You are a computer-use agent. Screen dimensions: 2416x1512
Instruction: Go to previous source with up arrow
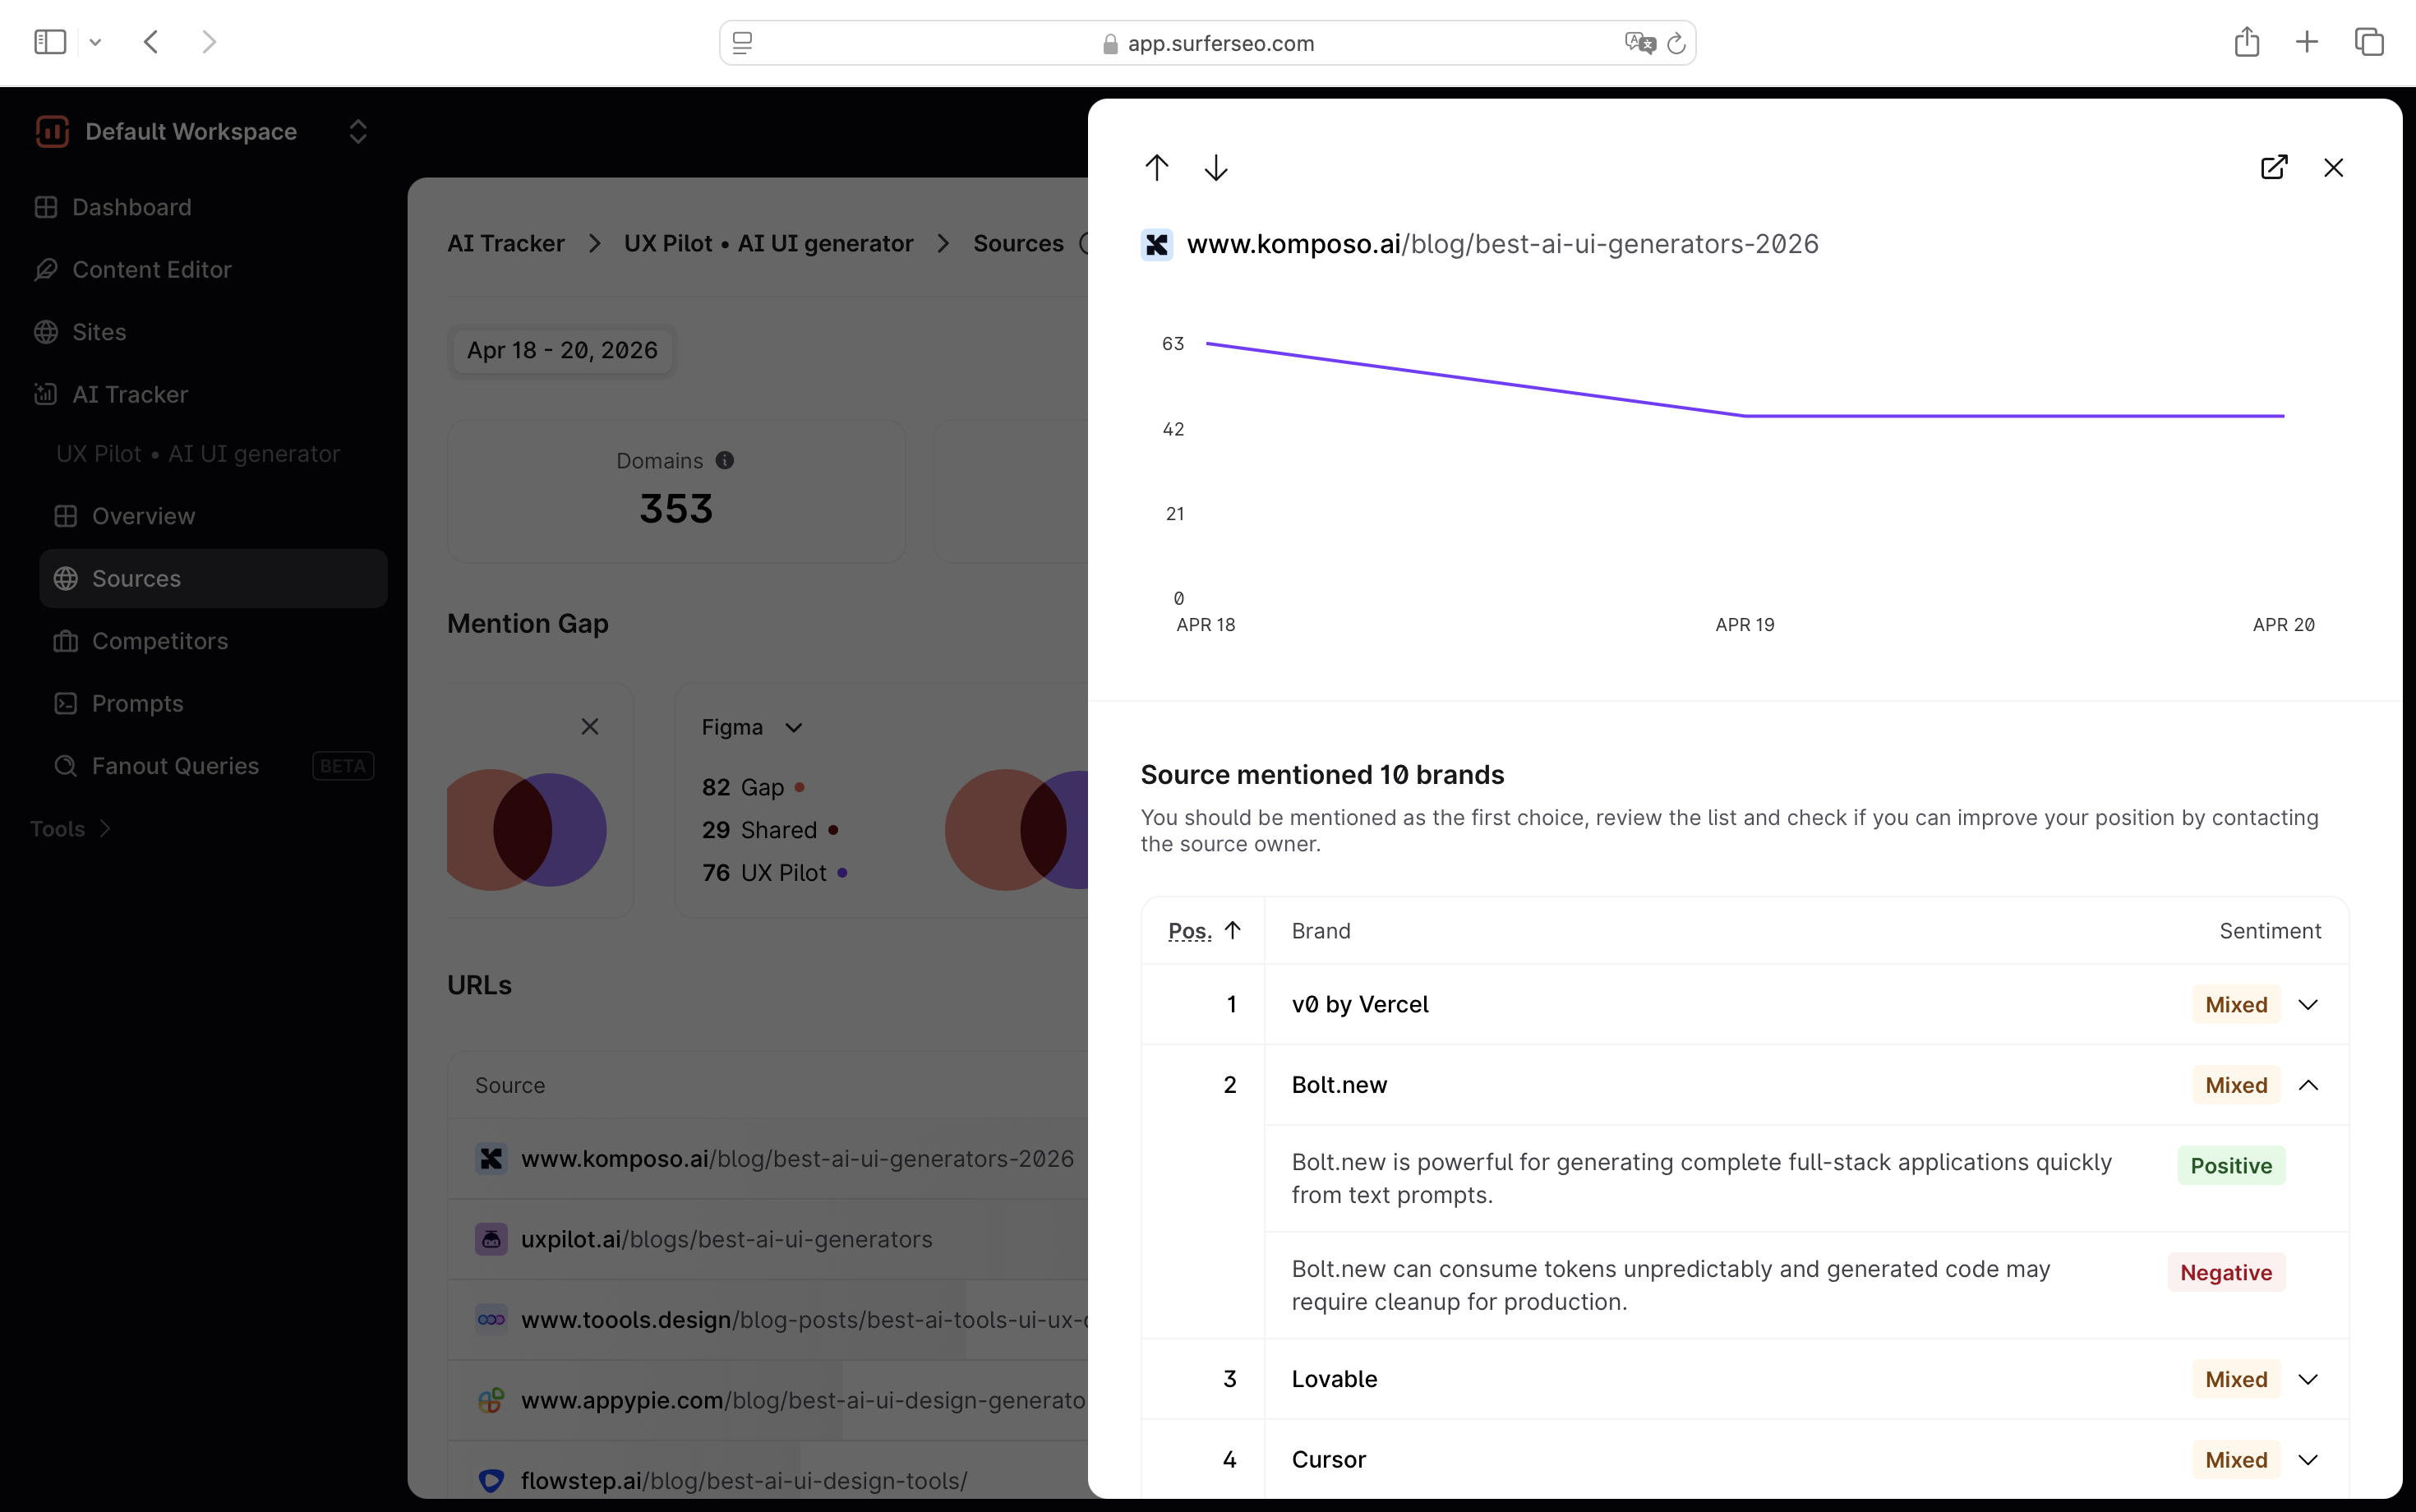click(x=1157, y=167)
